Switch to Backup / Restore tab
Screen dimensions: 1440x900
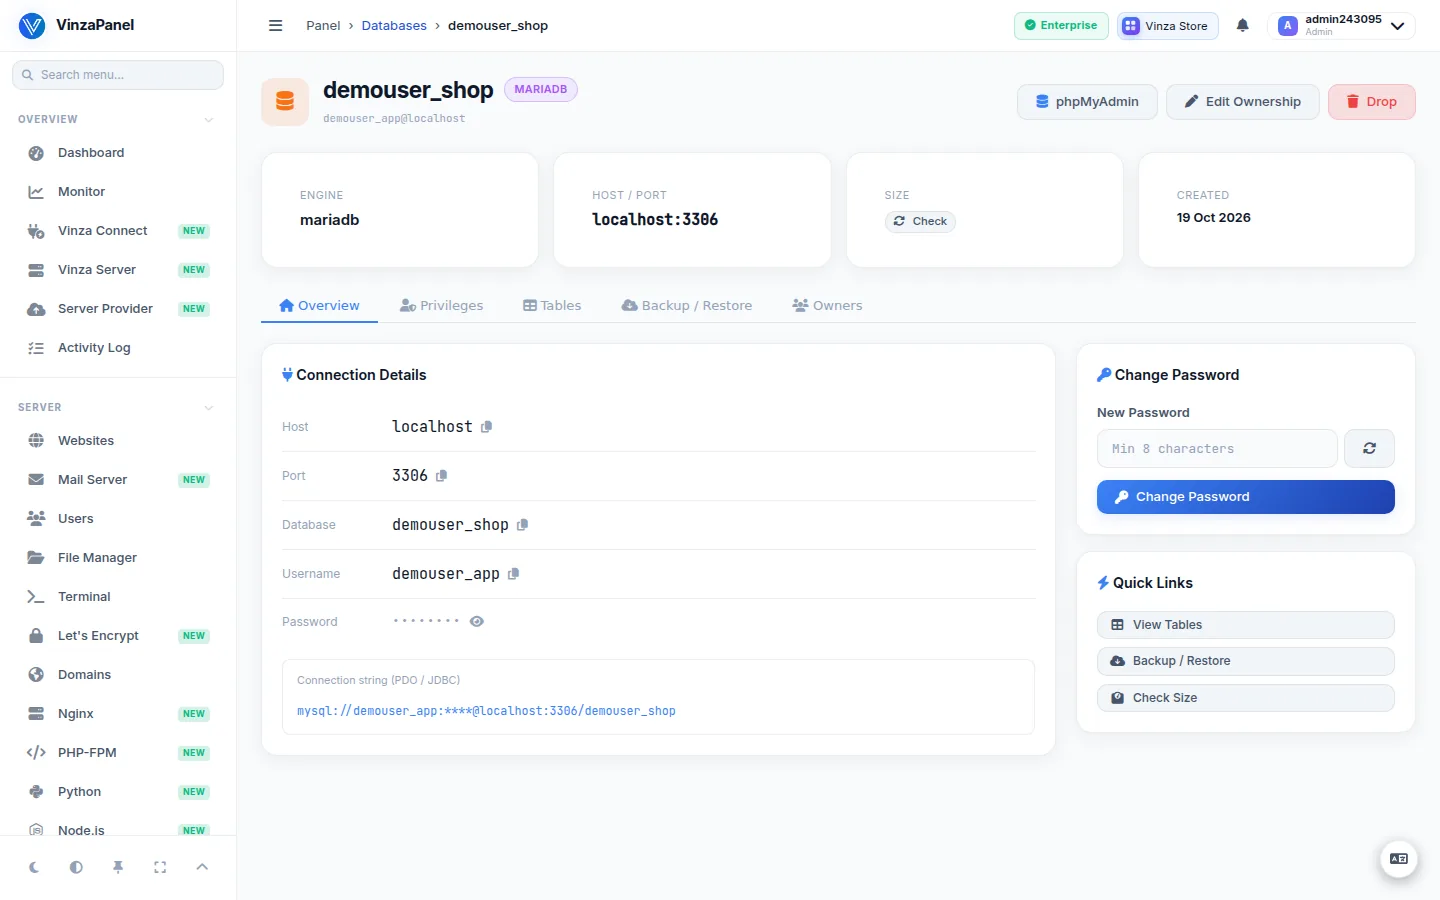point(687,306)
